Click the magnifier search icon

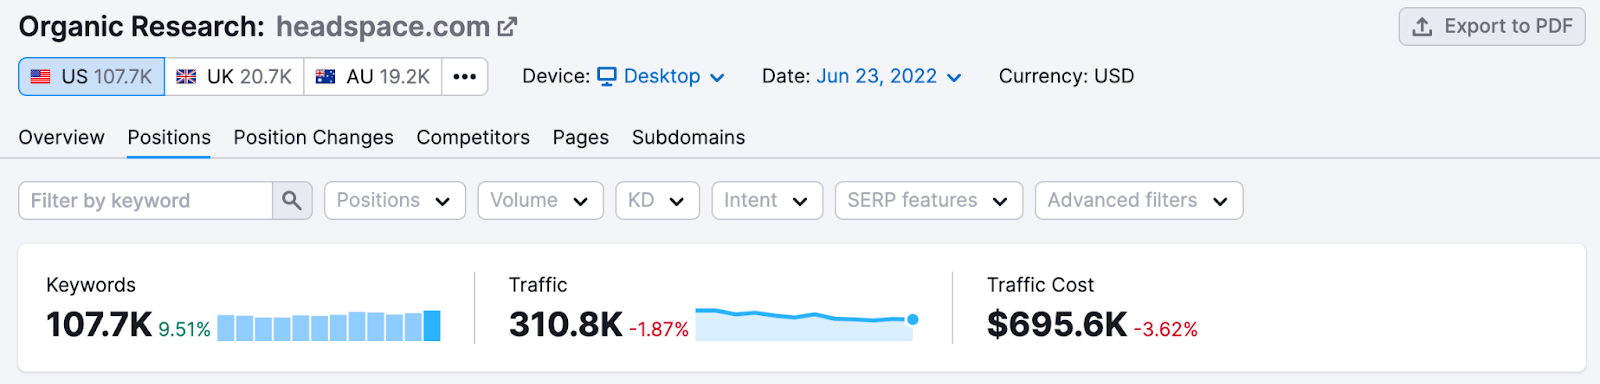click(x=292, y=201)
